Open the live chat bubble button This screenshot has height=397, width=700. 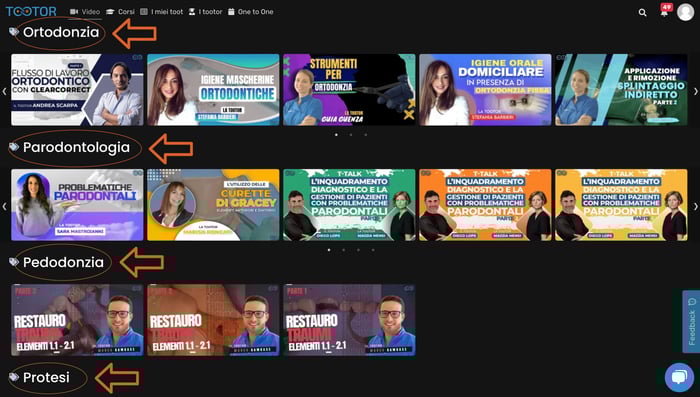tap(679, 377)
